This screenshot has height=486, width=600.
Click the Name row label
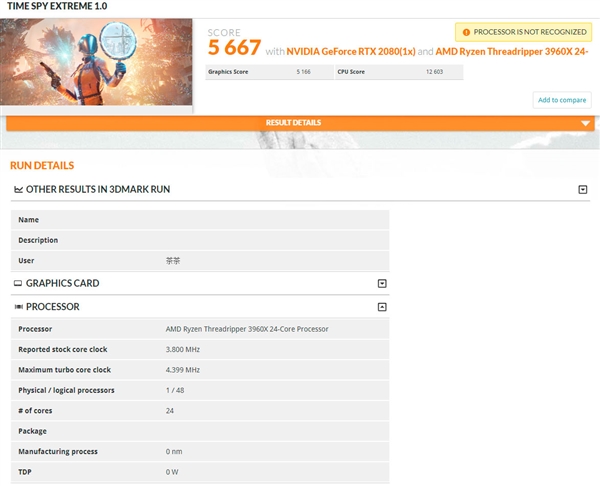pos(29,220)
